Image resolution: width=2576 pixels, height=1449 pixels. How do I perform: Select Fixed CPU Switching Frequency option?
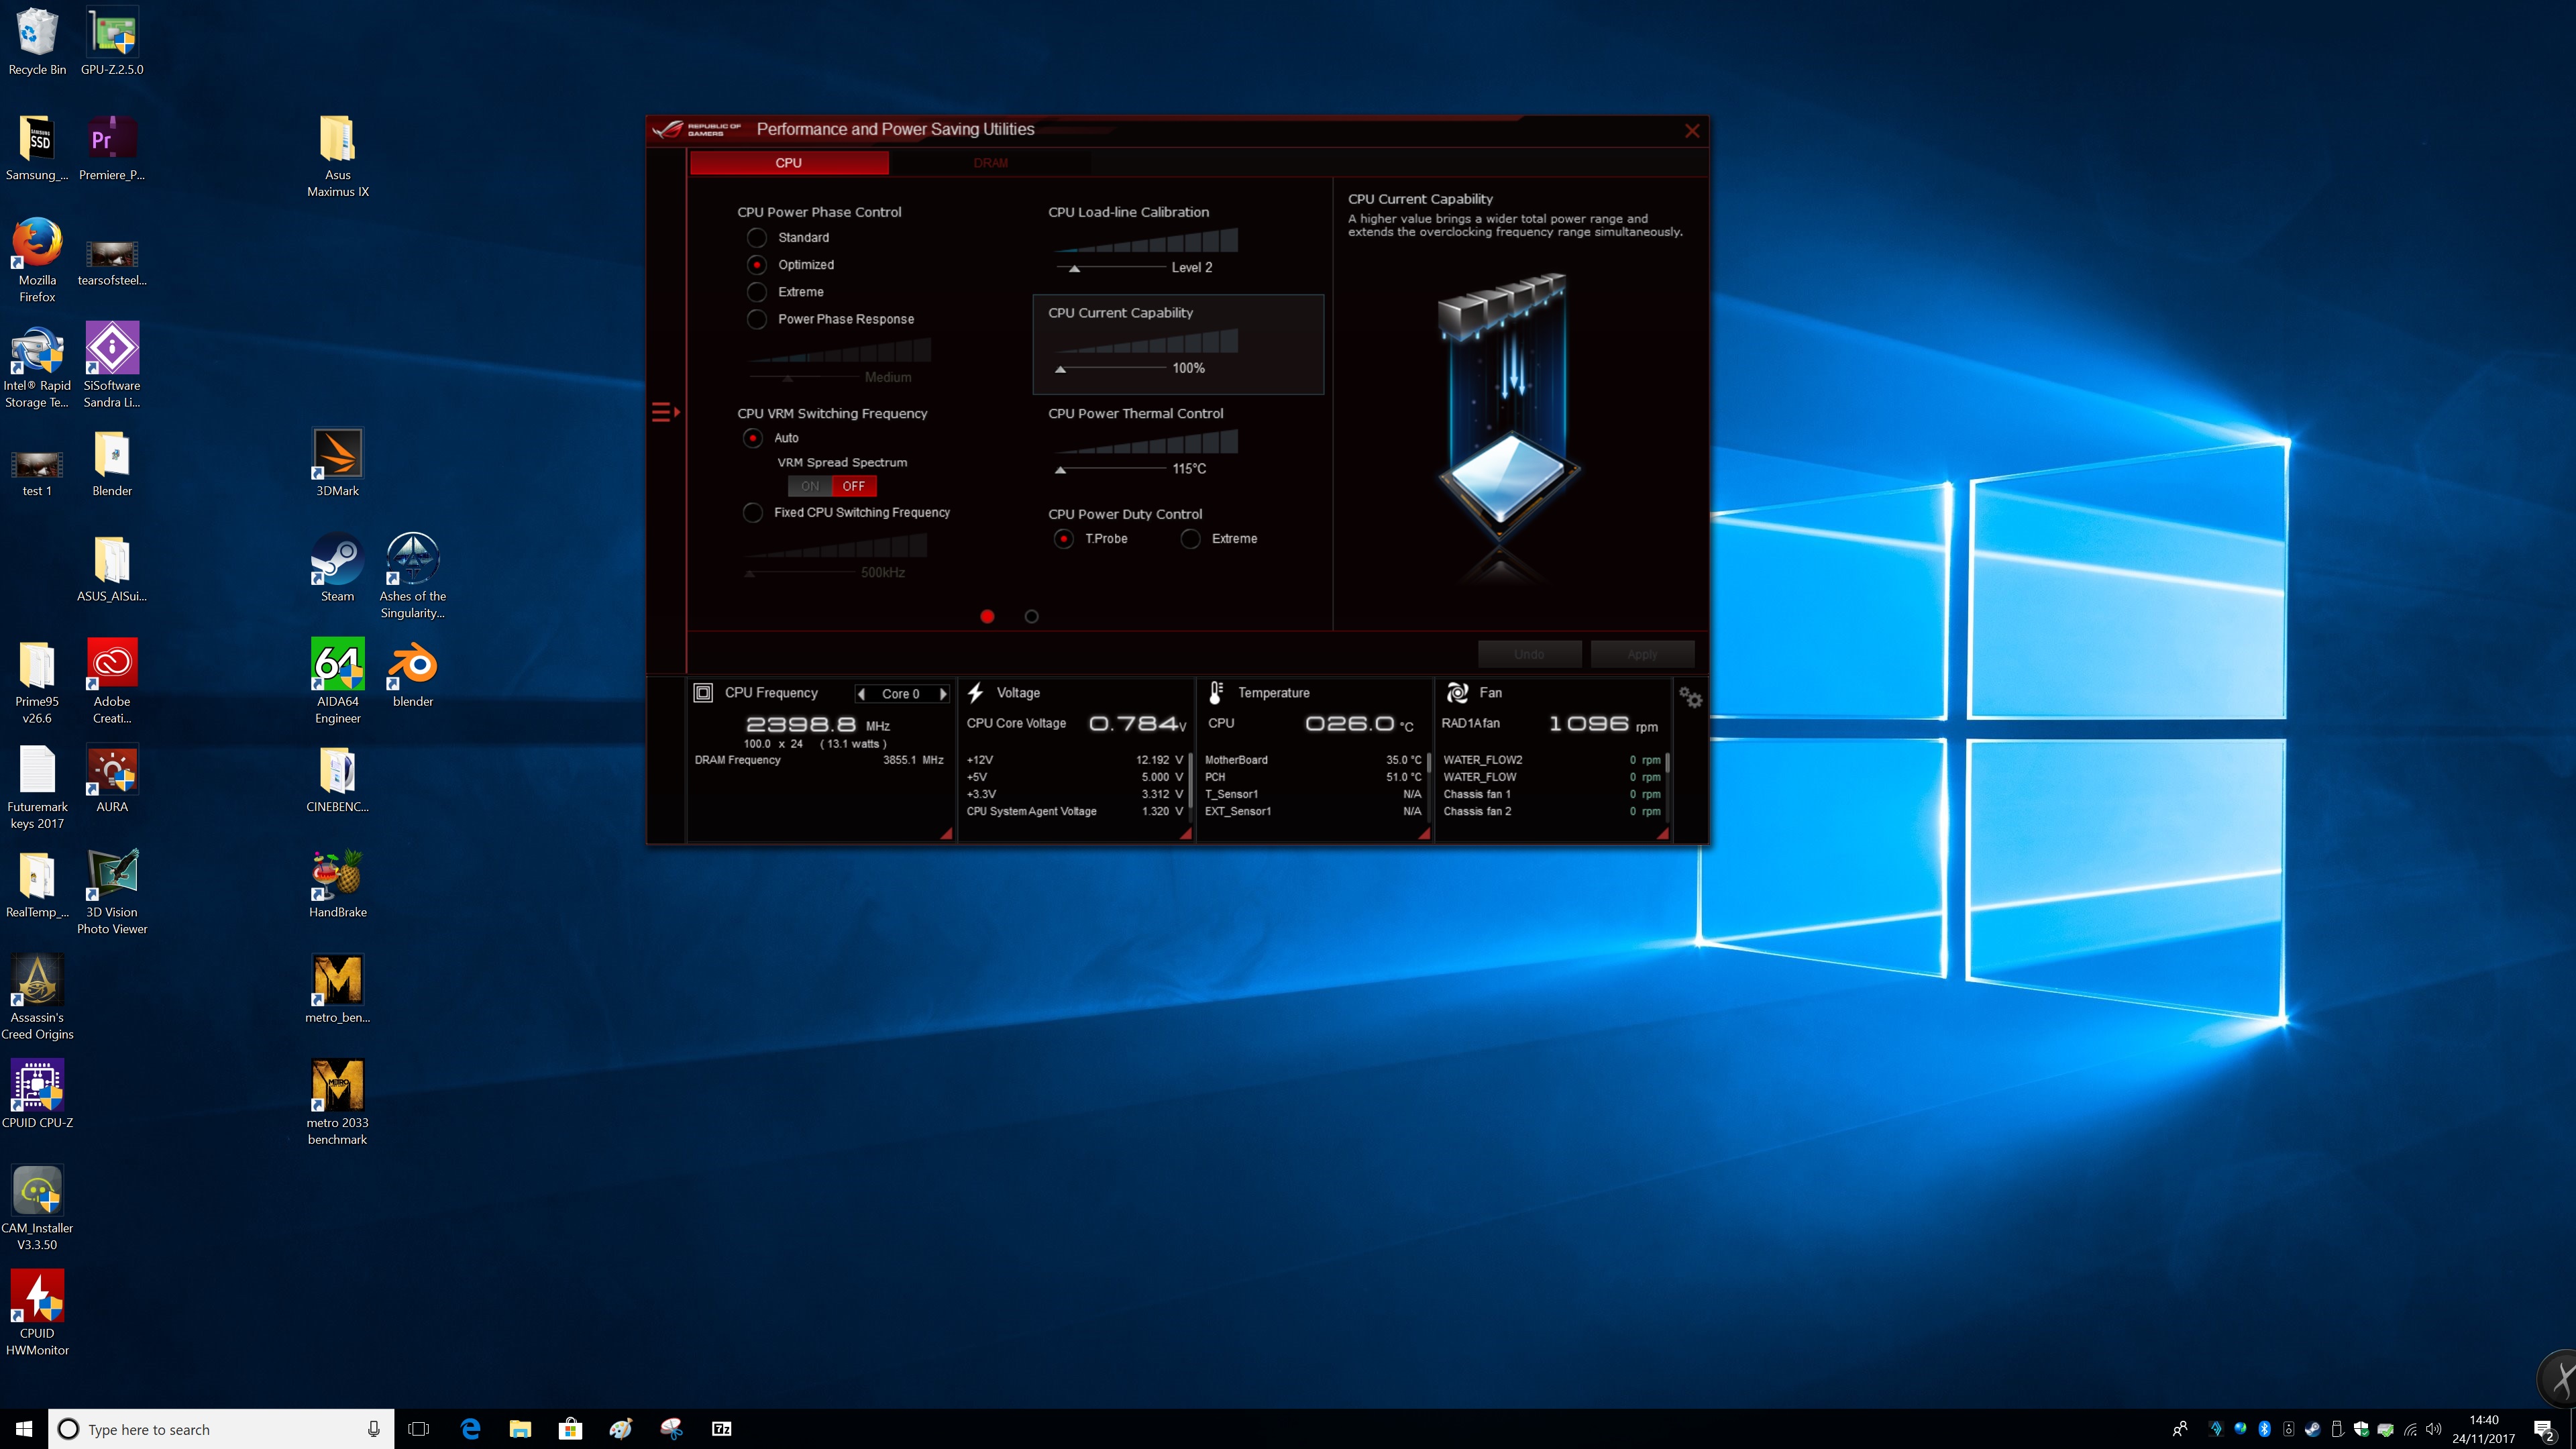coord(753,512)
